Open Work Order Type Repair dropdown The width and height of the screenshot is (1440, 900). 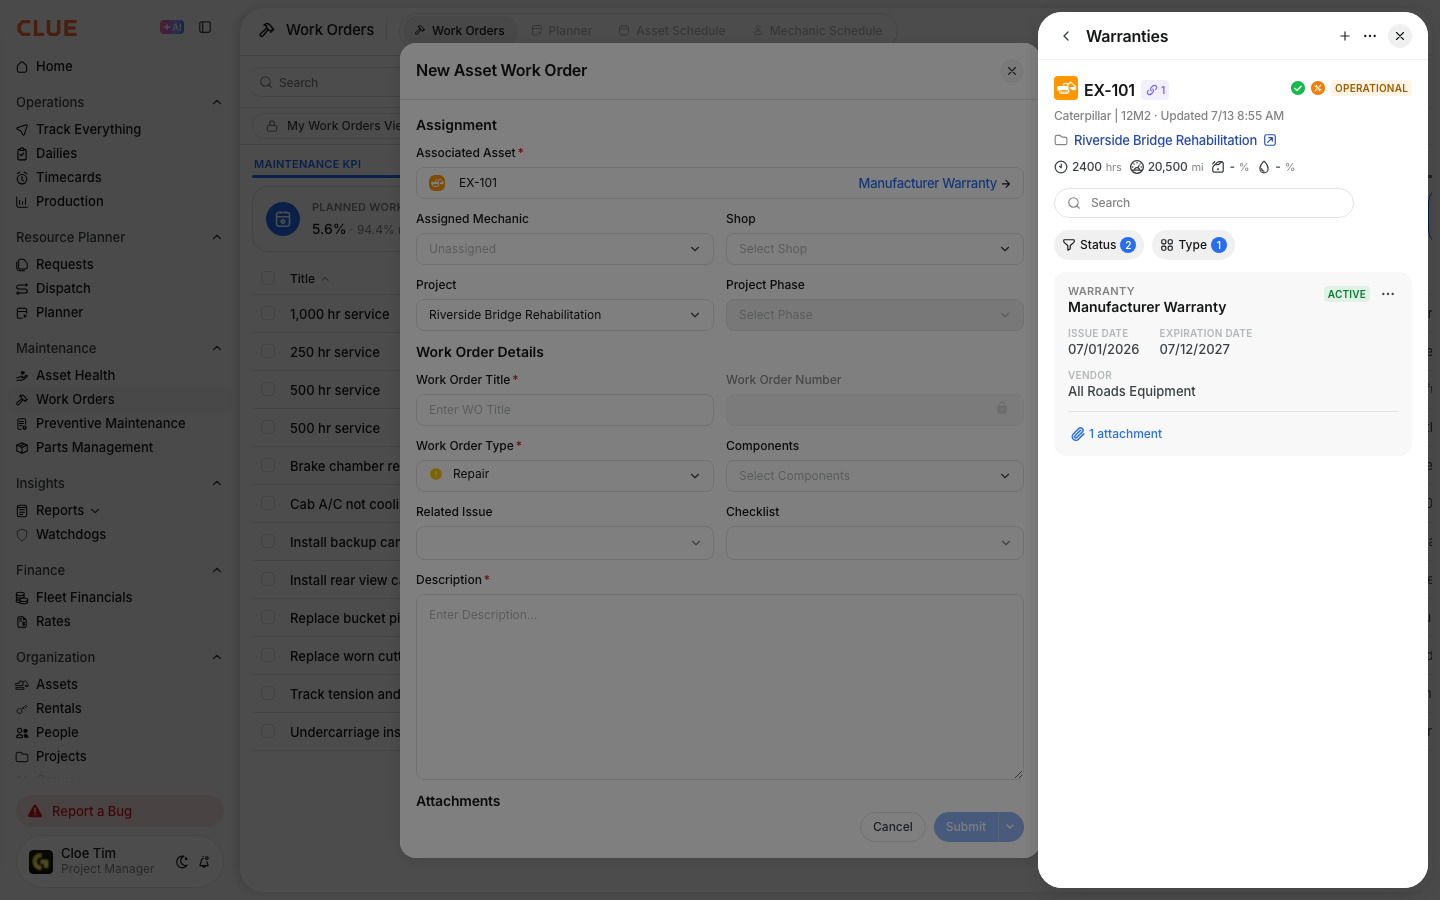pos(565,475)
